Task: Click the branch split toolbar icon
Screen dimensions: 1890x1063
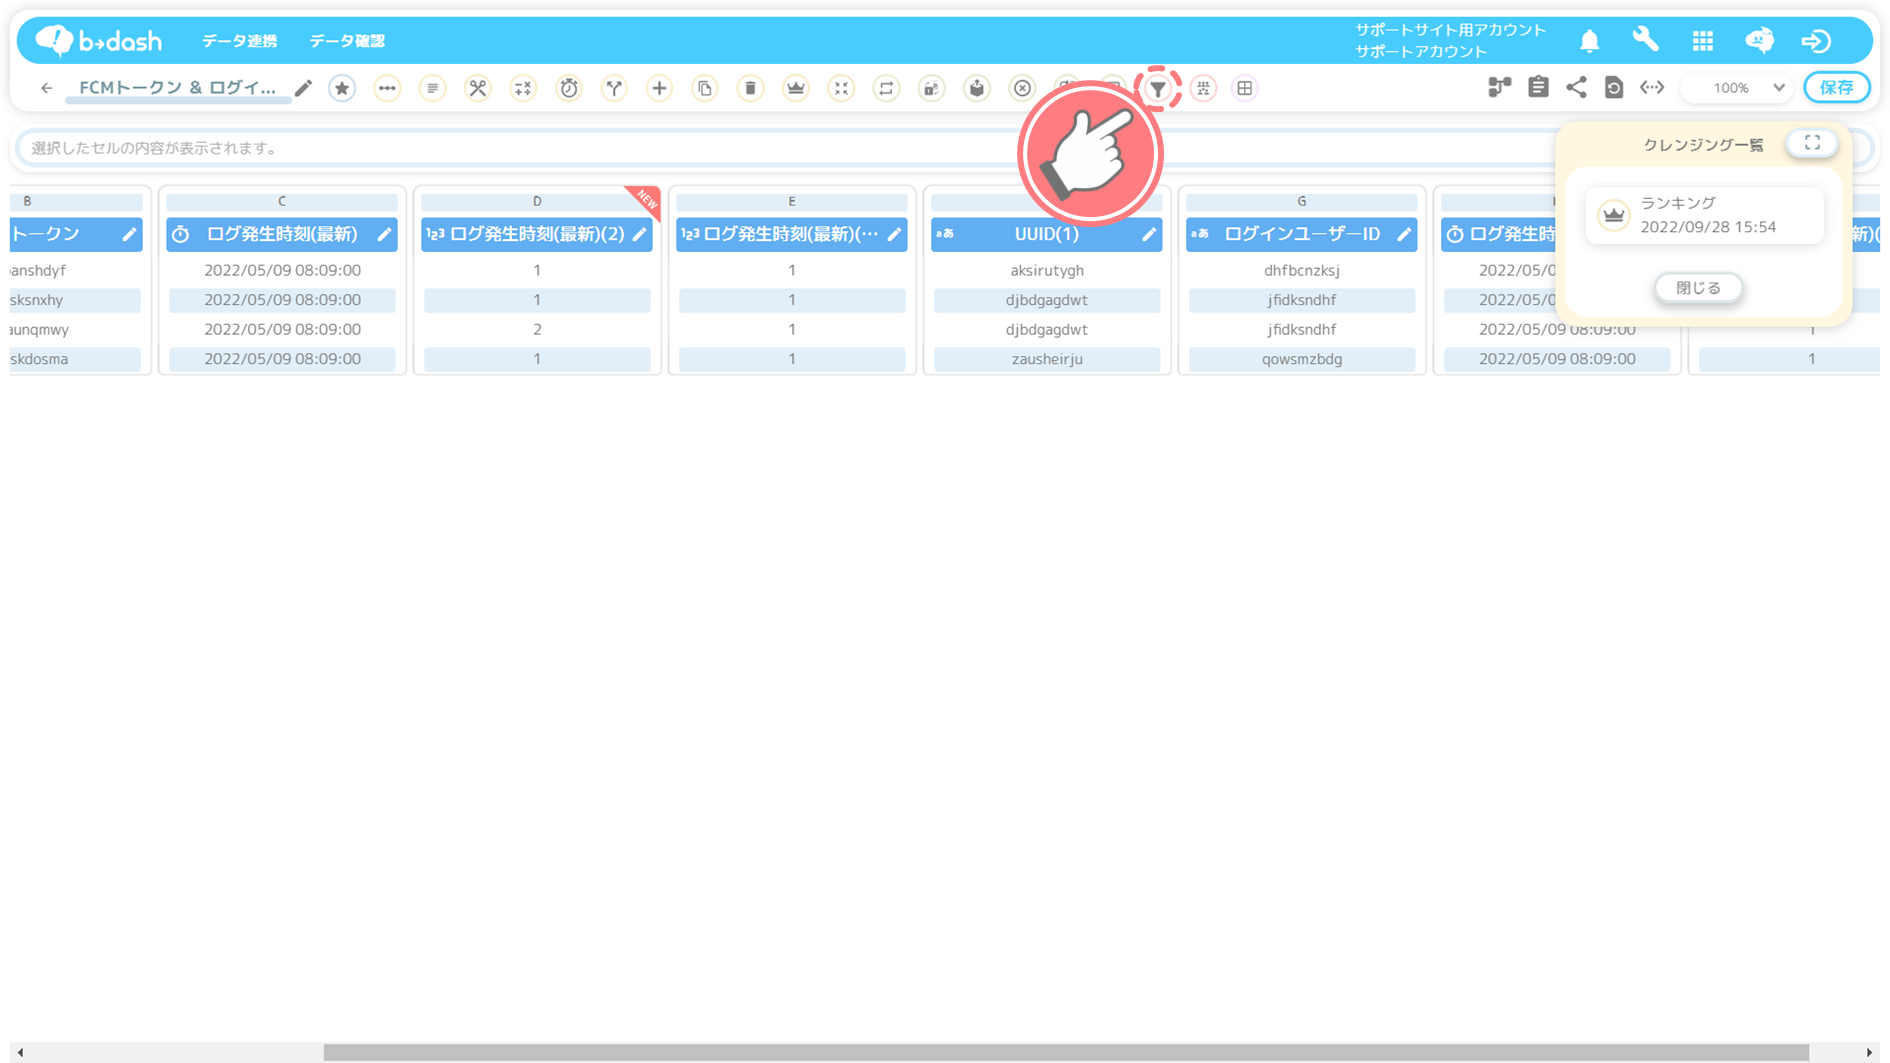Action: (x=614, y=88)
